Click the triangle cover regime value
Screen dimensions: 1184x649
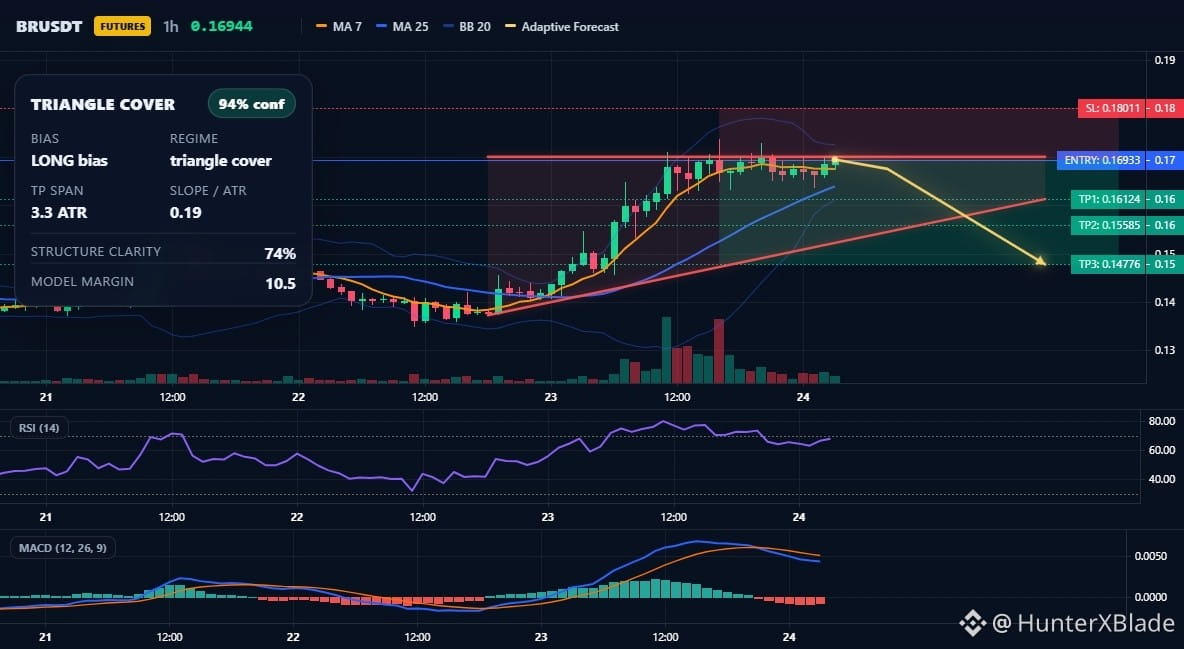click(220, 161)
